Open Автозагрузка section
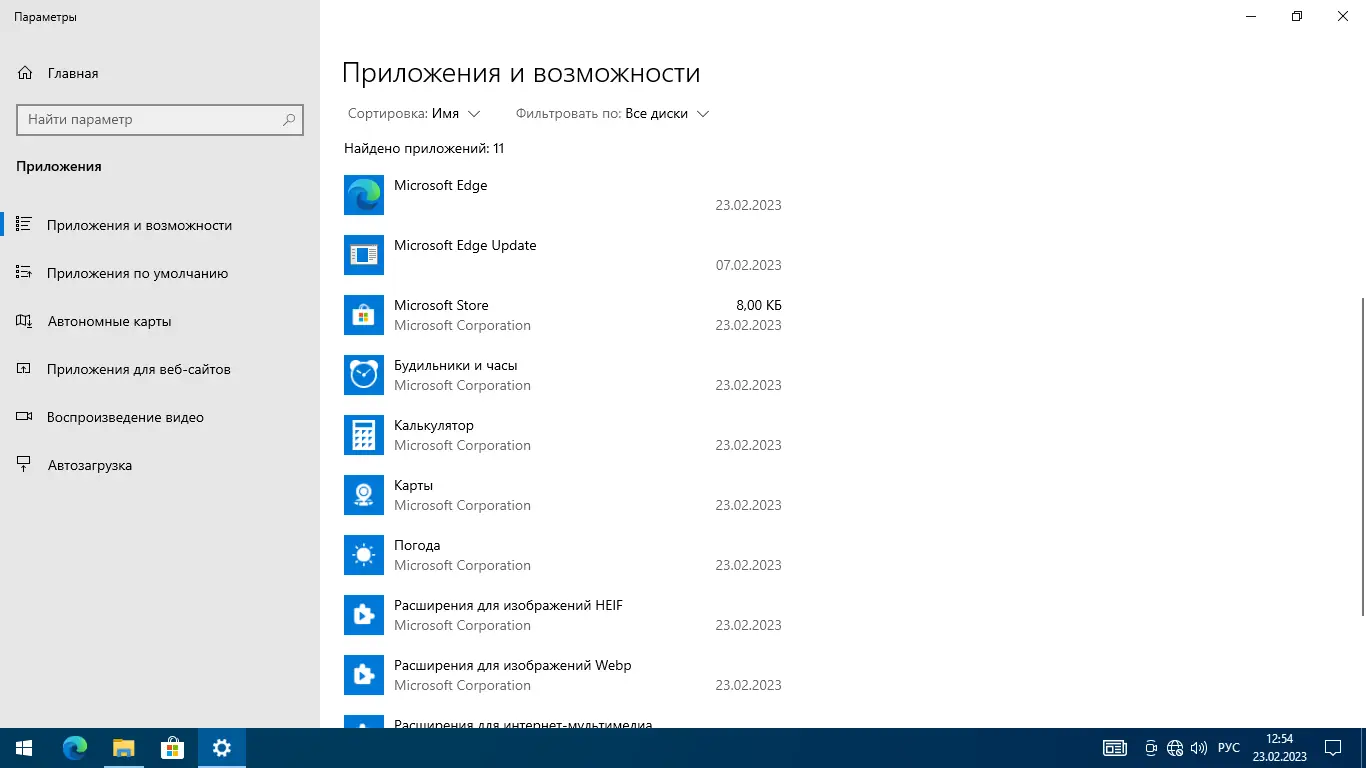The image size is (1366, 768). click(x=160, y=465)
